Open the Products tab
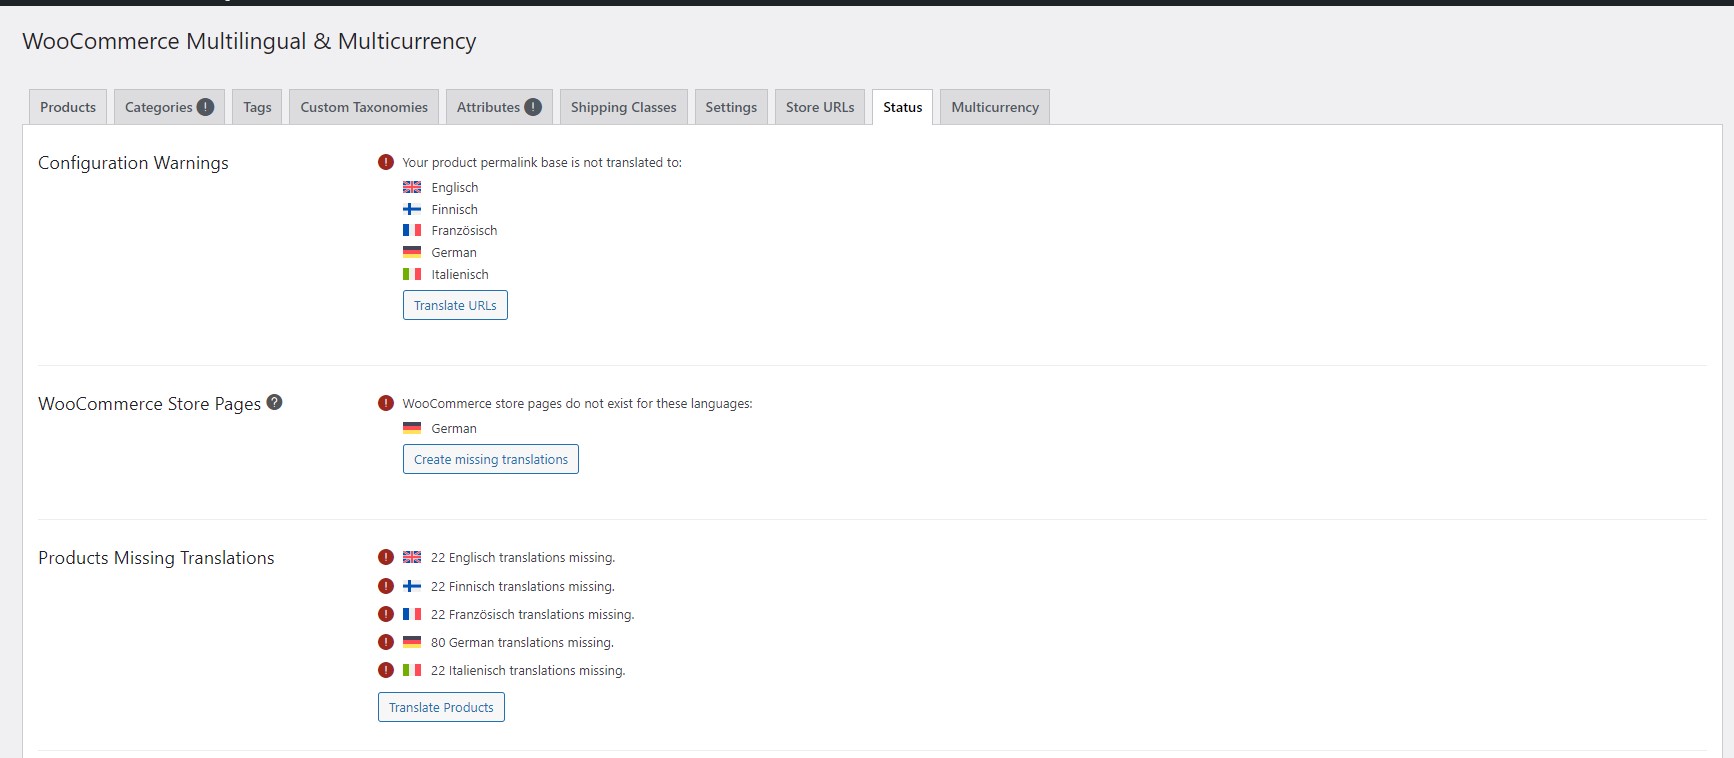This screenshot has height=758, width=1734. click(x=68, y=107)
